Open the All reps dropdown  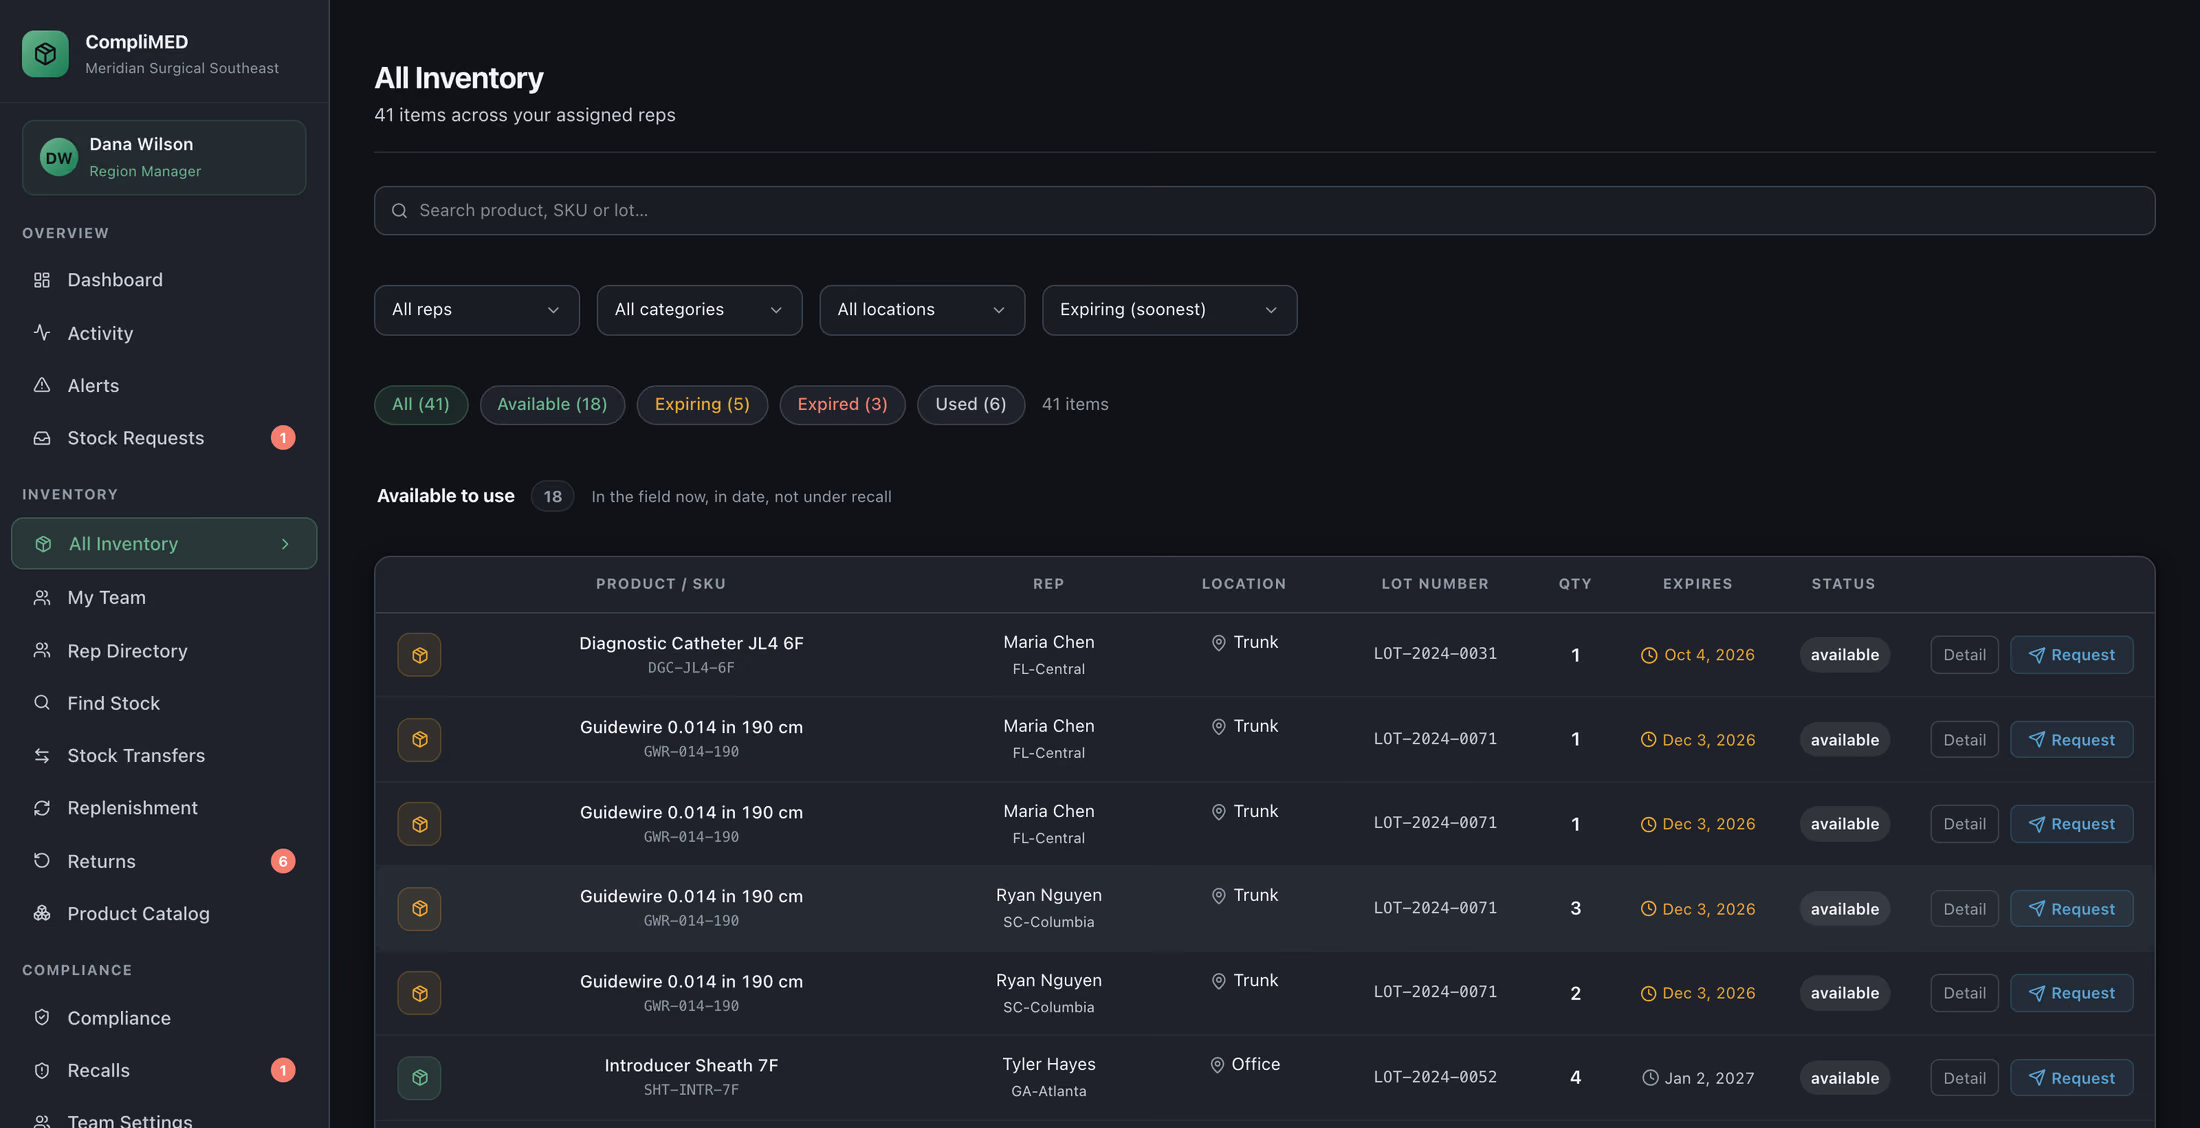(x=477, y=310)
